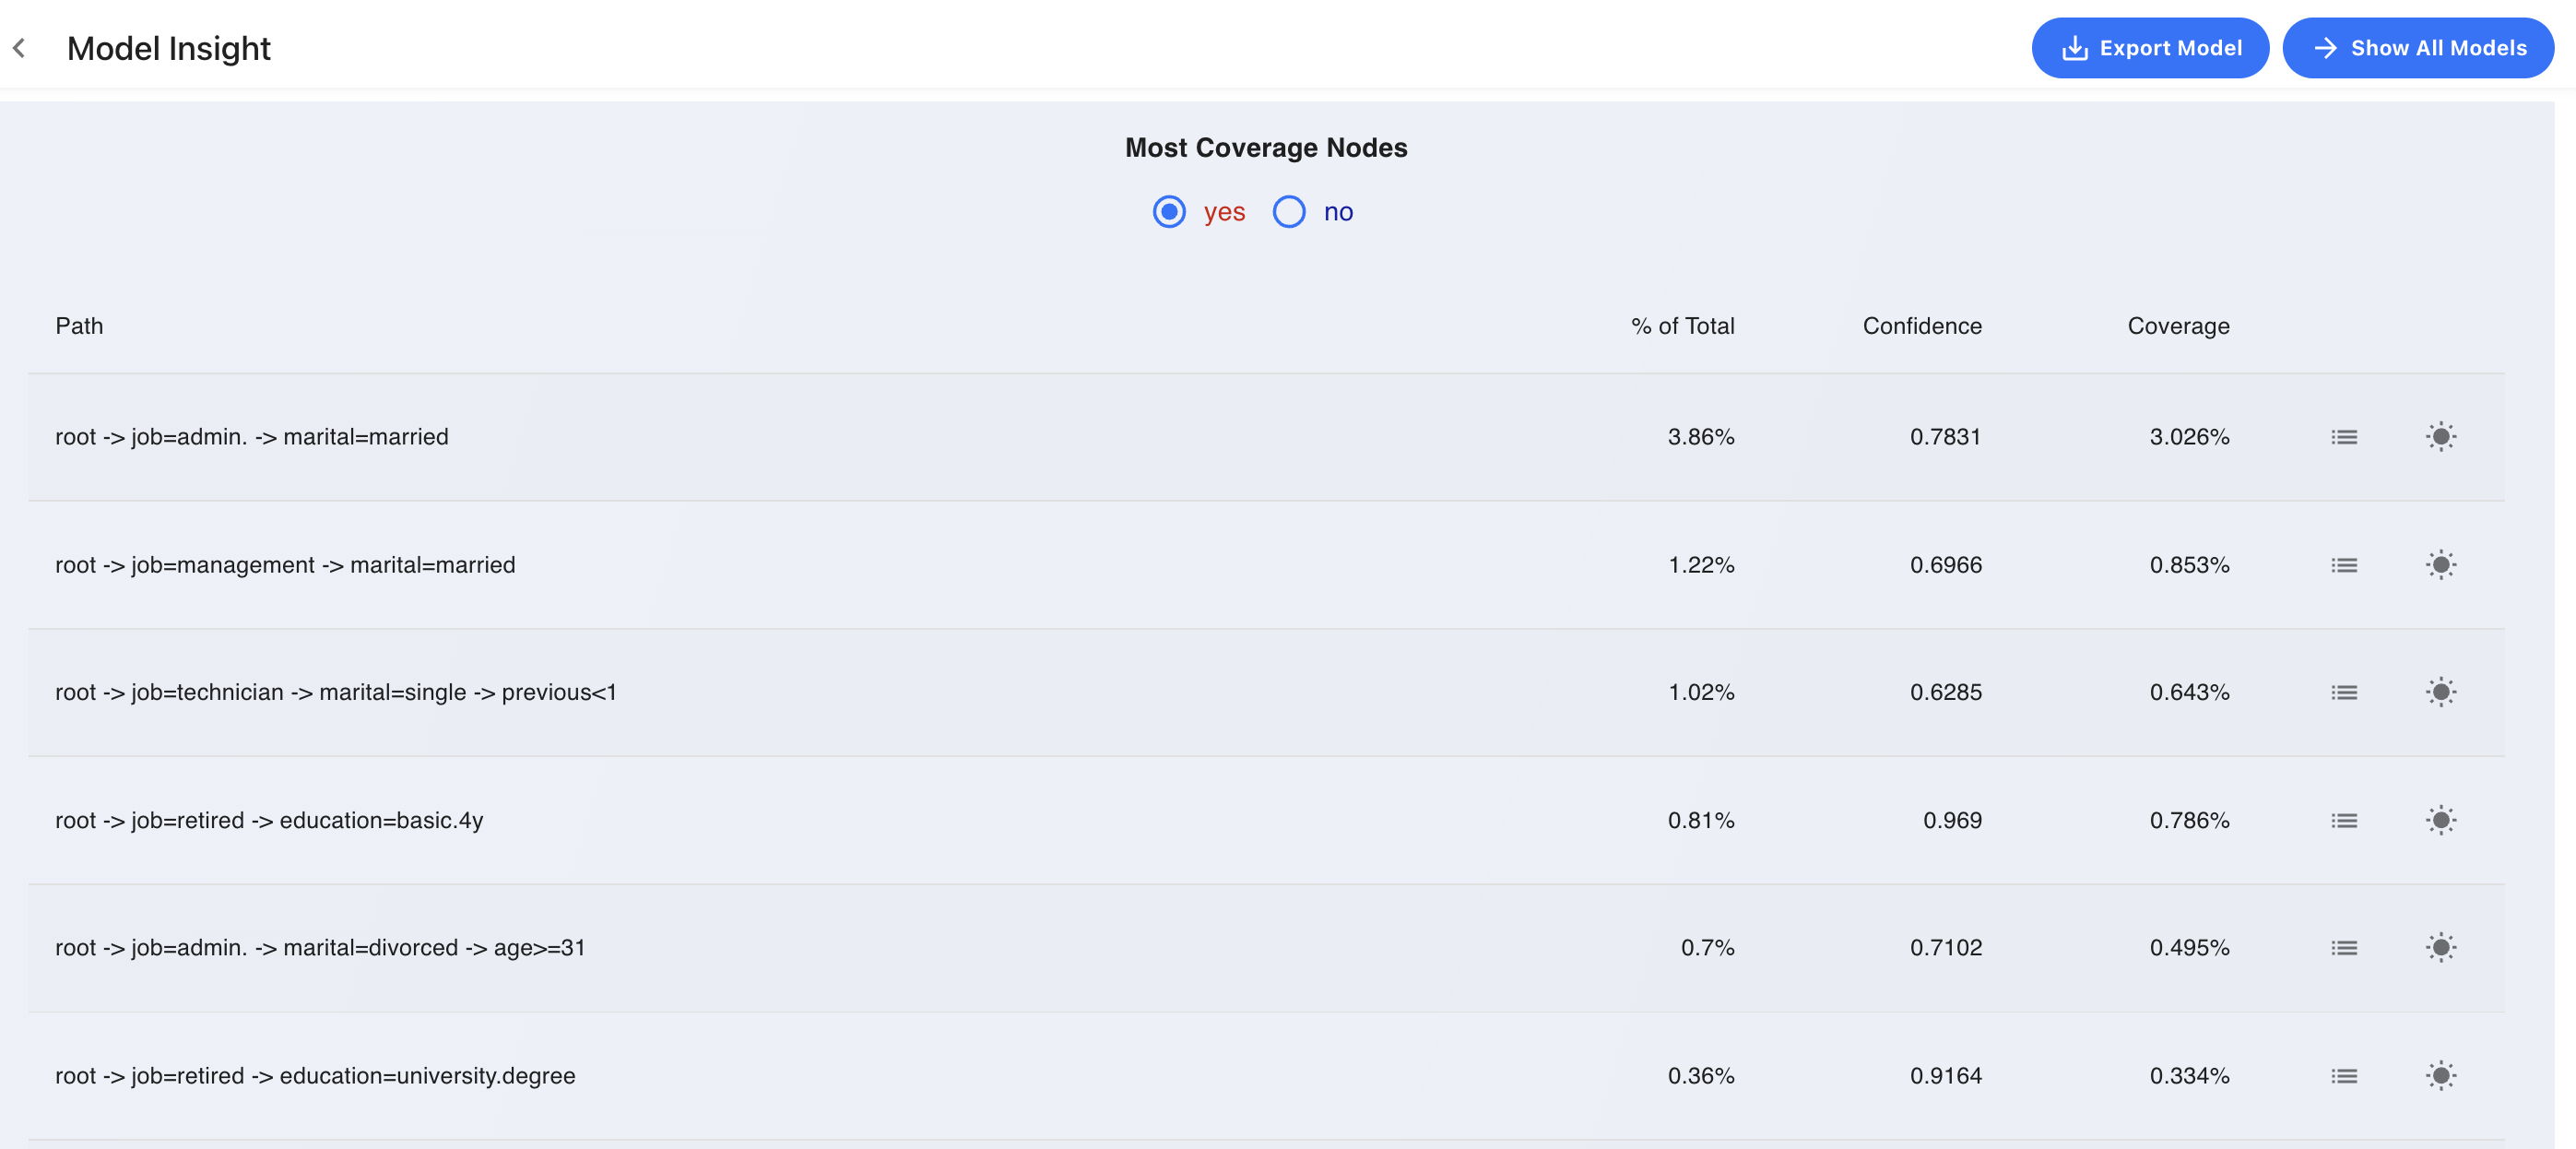Click the Export Model button
Screen dimensions: 2576x1149
[x=2150, y=48]
